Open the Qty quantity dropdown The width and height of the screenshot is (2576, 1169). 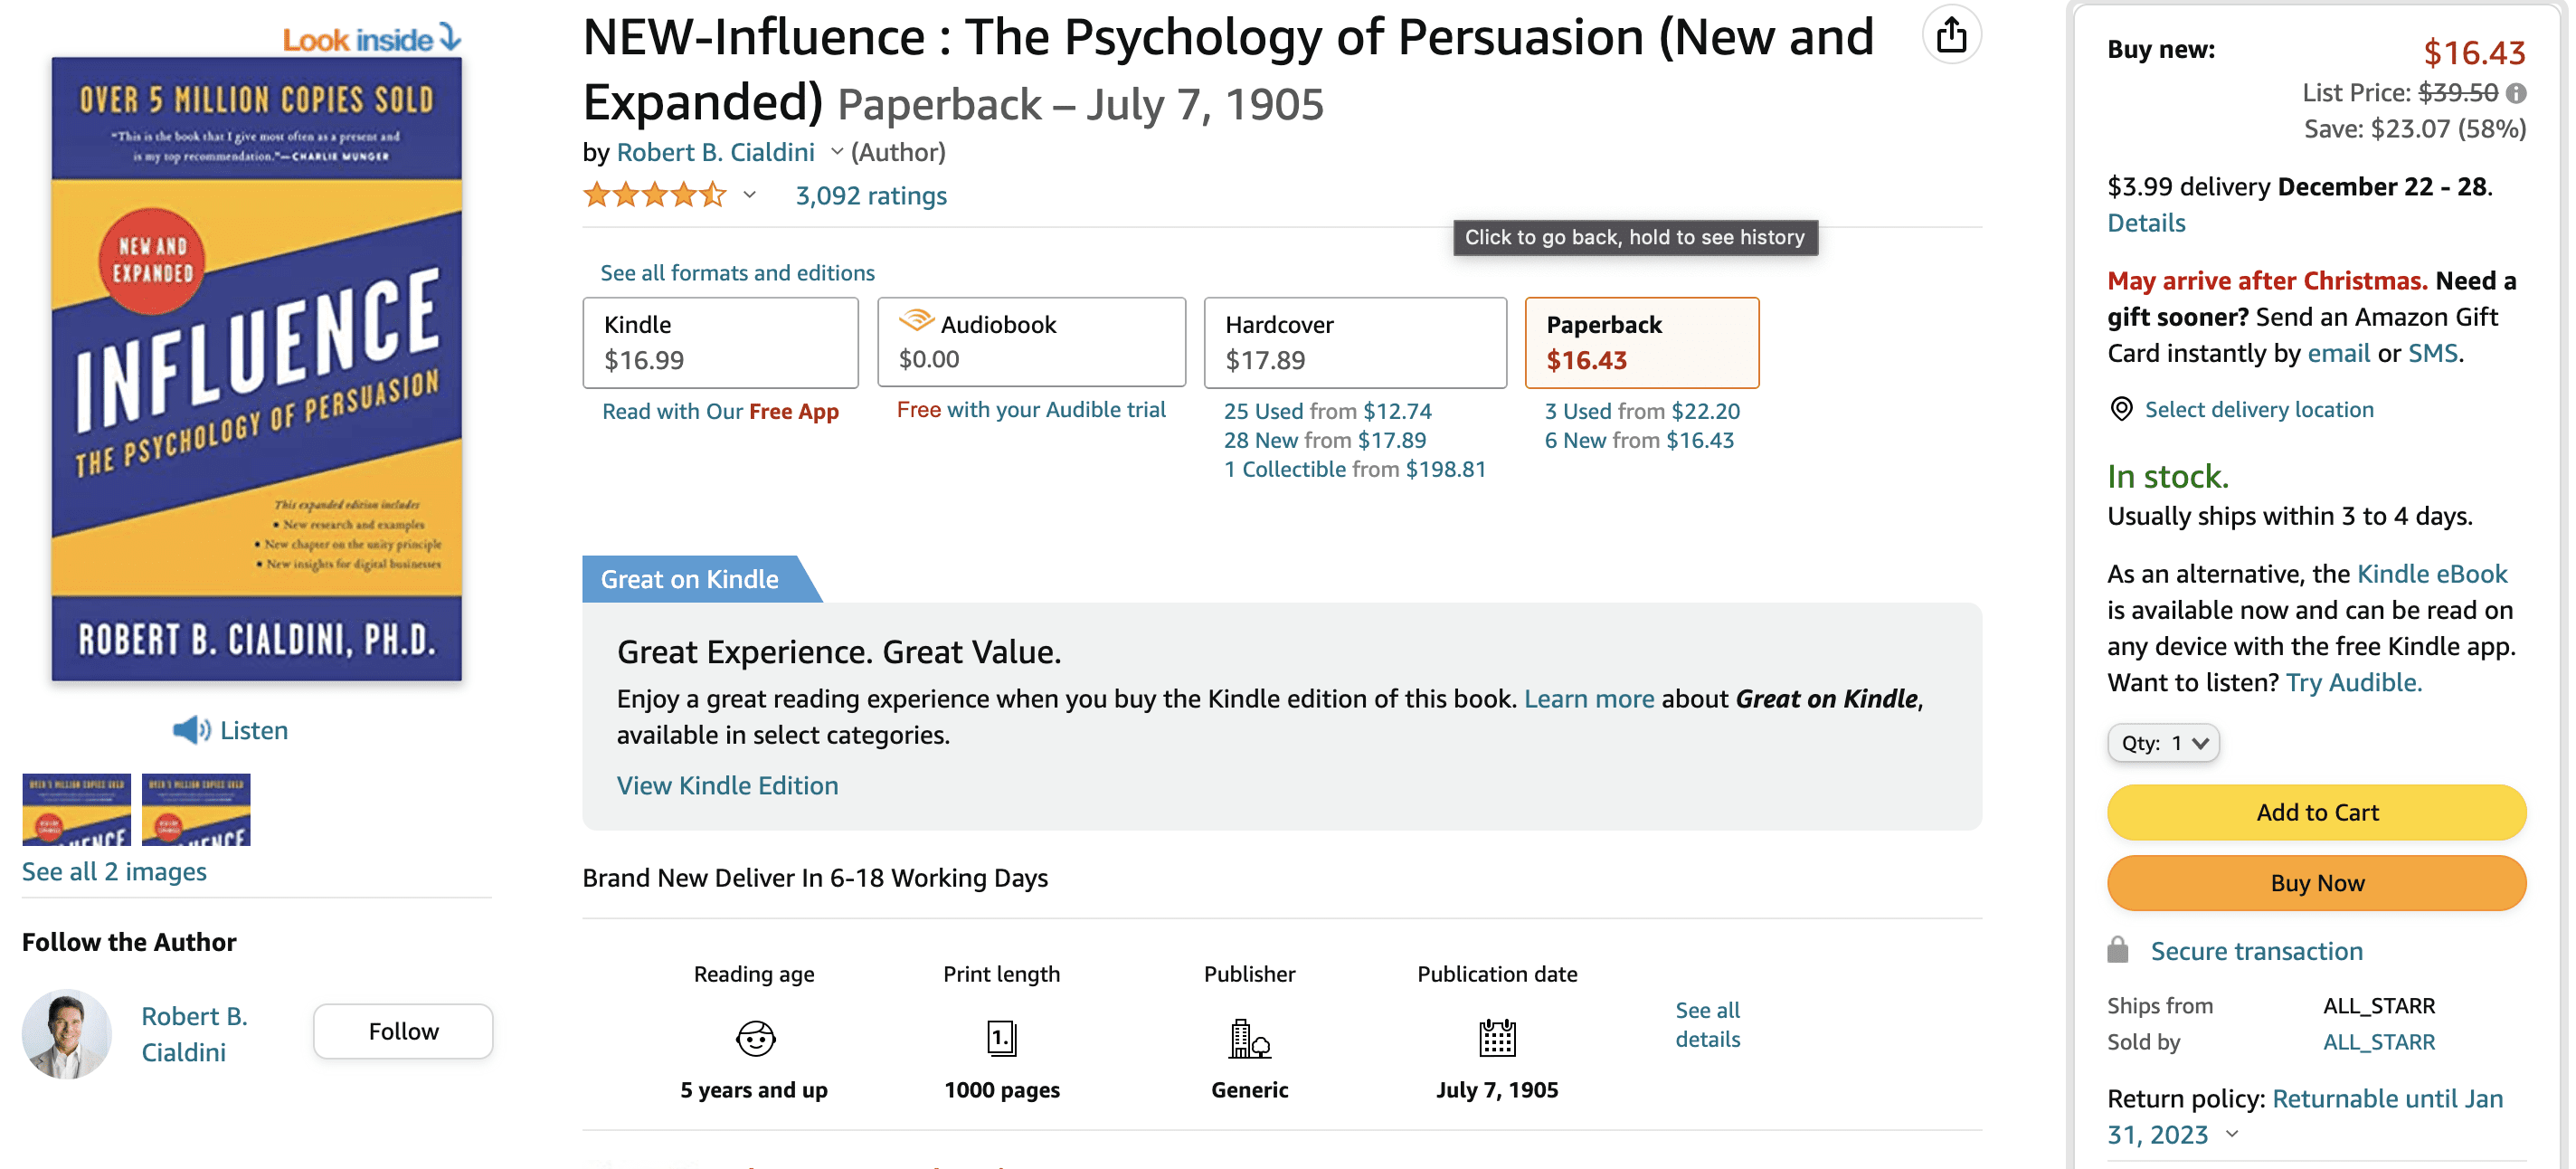pos(2163,743)
